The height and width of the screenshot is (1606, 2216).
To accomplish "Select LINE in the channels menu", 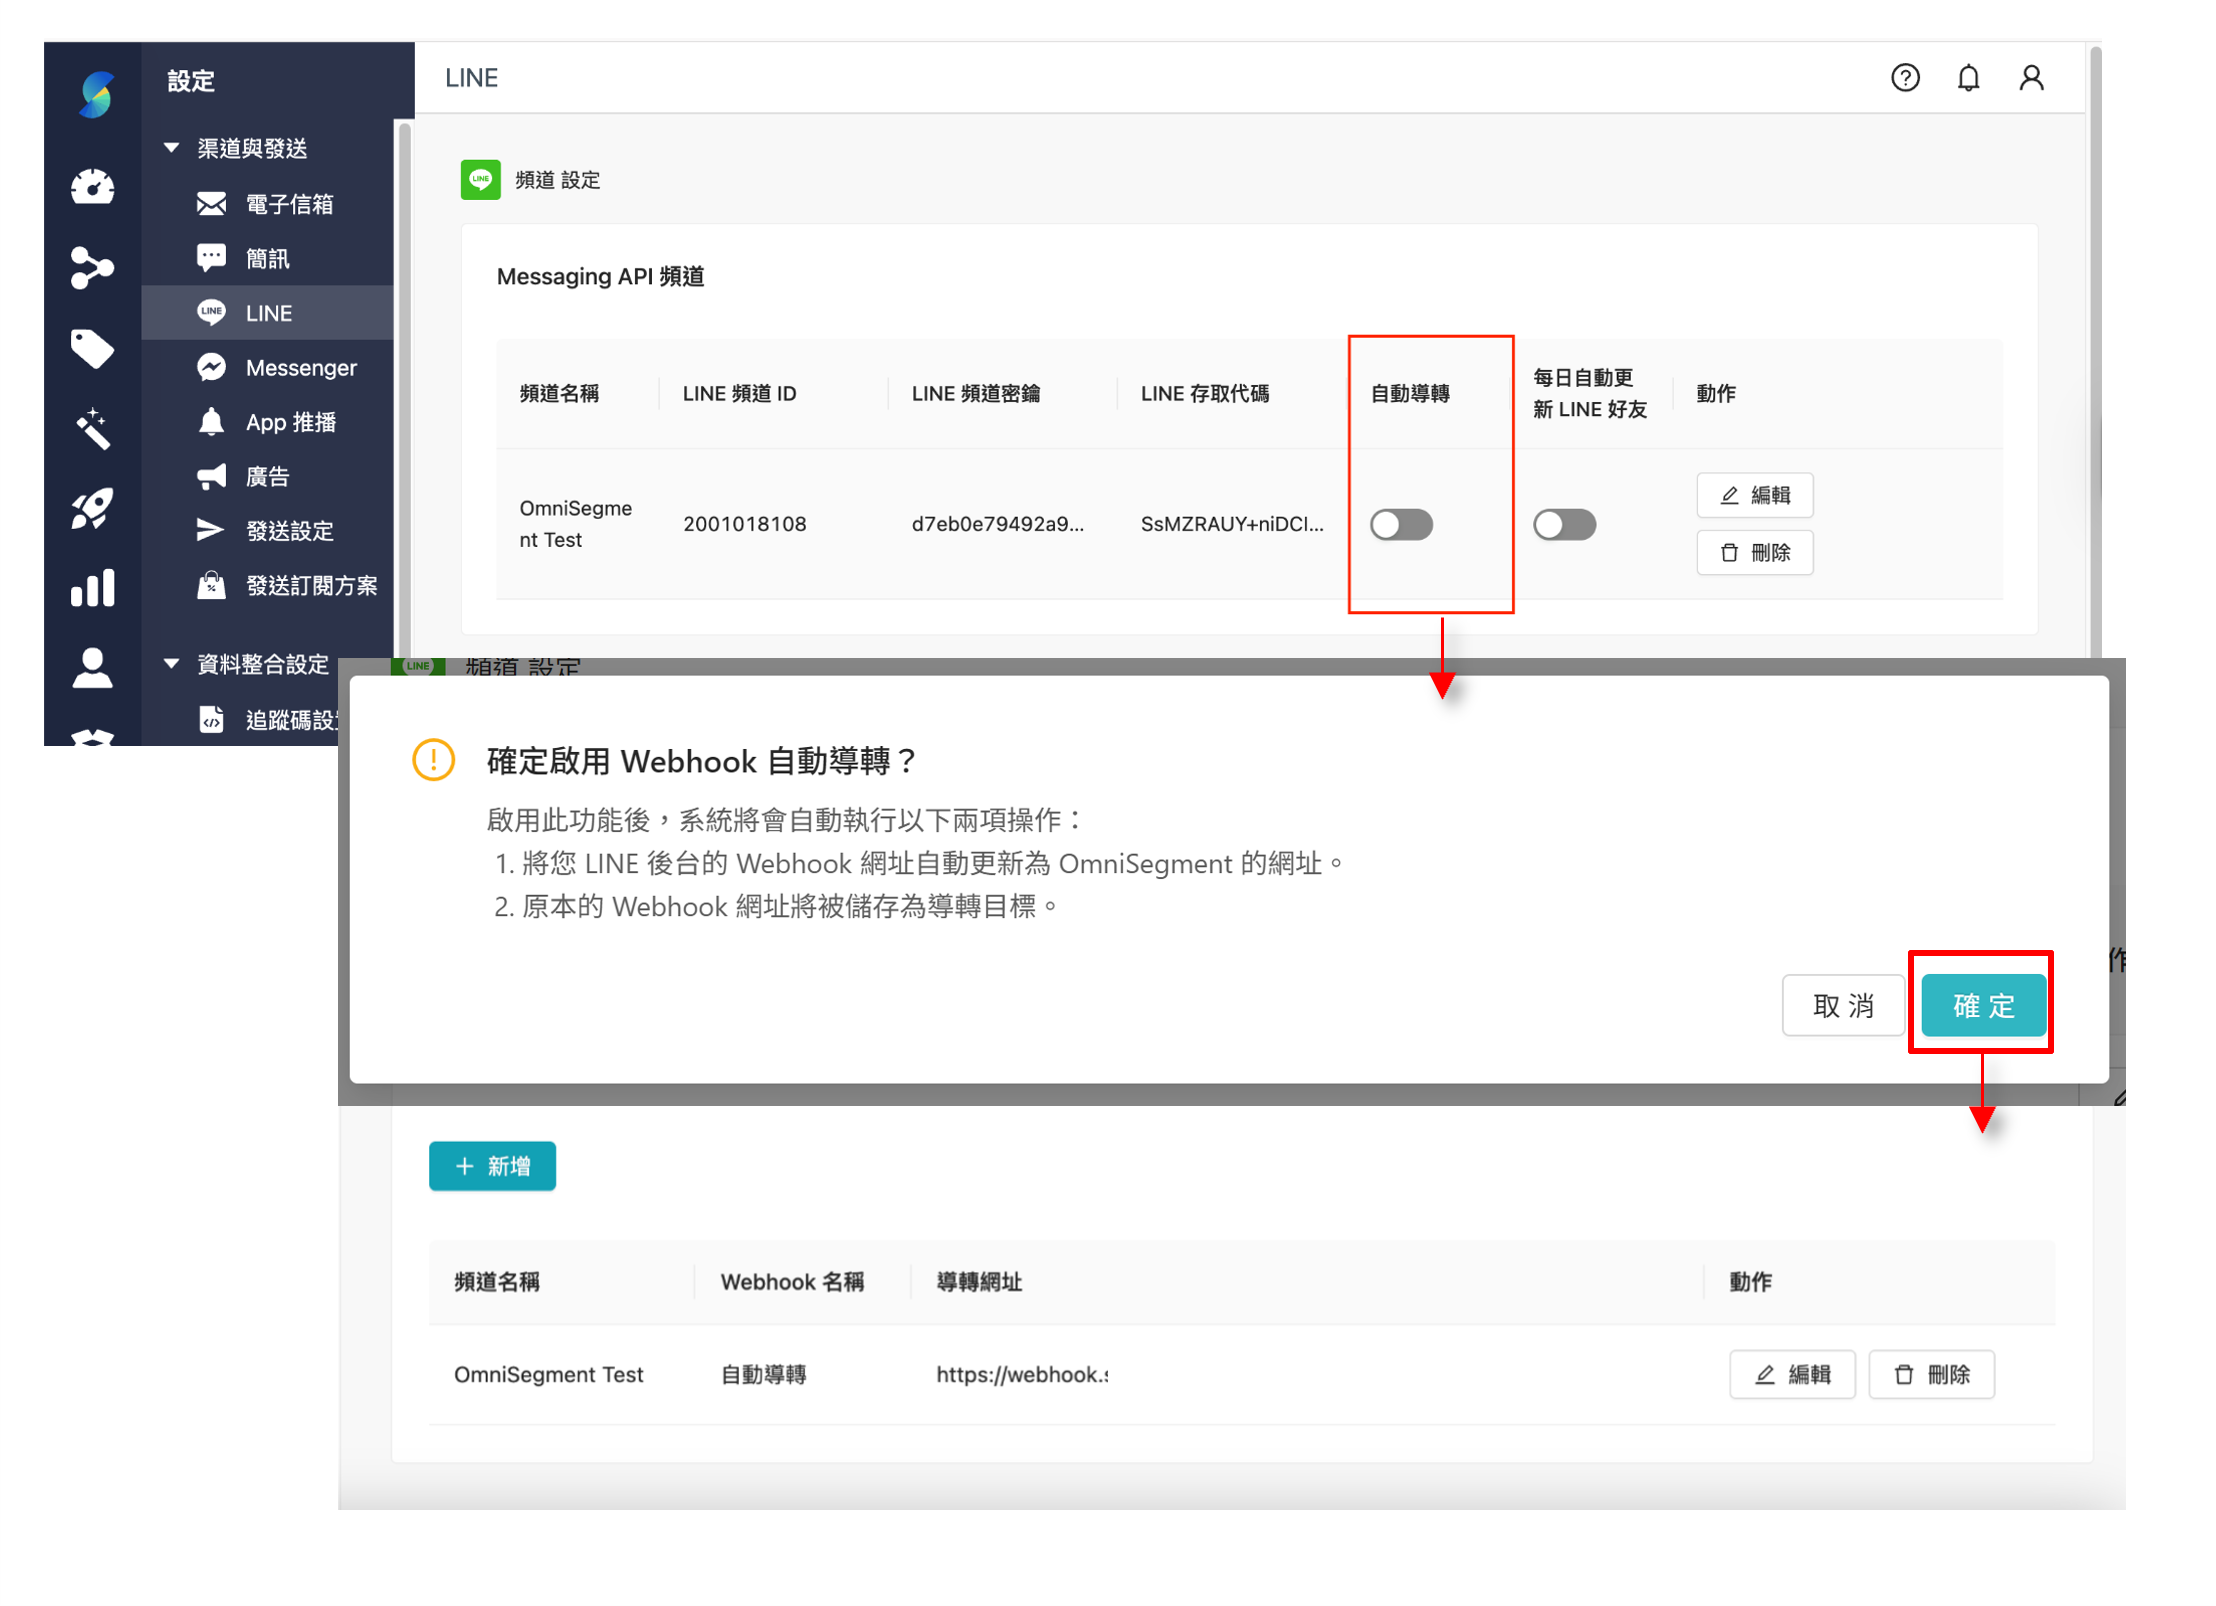I will pos(267,312).
